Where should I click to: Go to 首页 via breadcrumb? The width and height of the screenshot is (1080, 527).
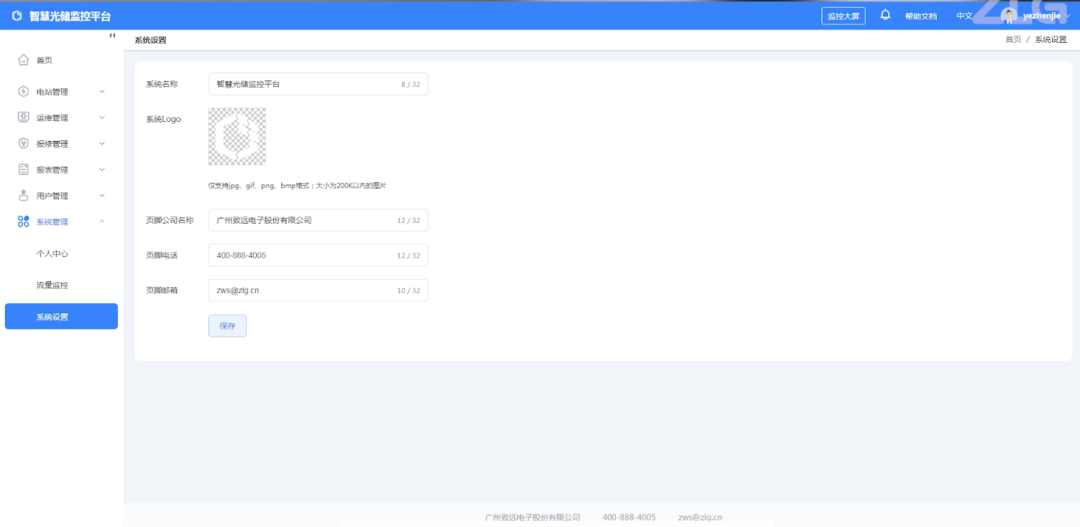(x=1012, y=40)
